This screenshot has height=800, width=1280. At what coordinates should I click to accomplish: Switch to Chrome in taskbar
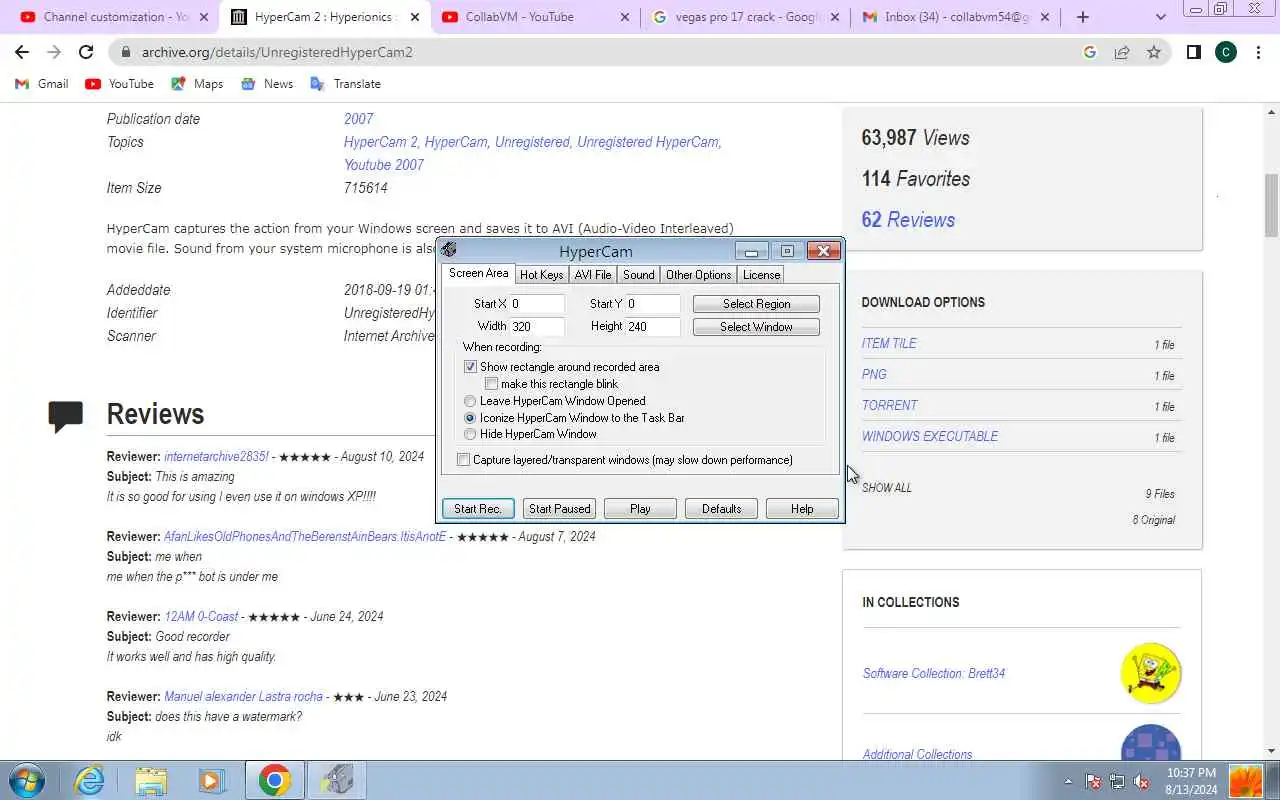(x=274, y=780)
